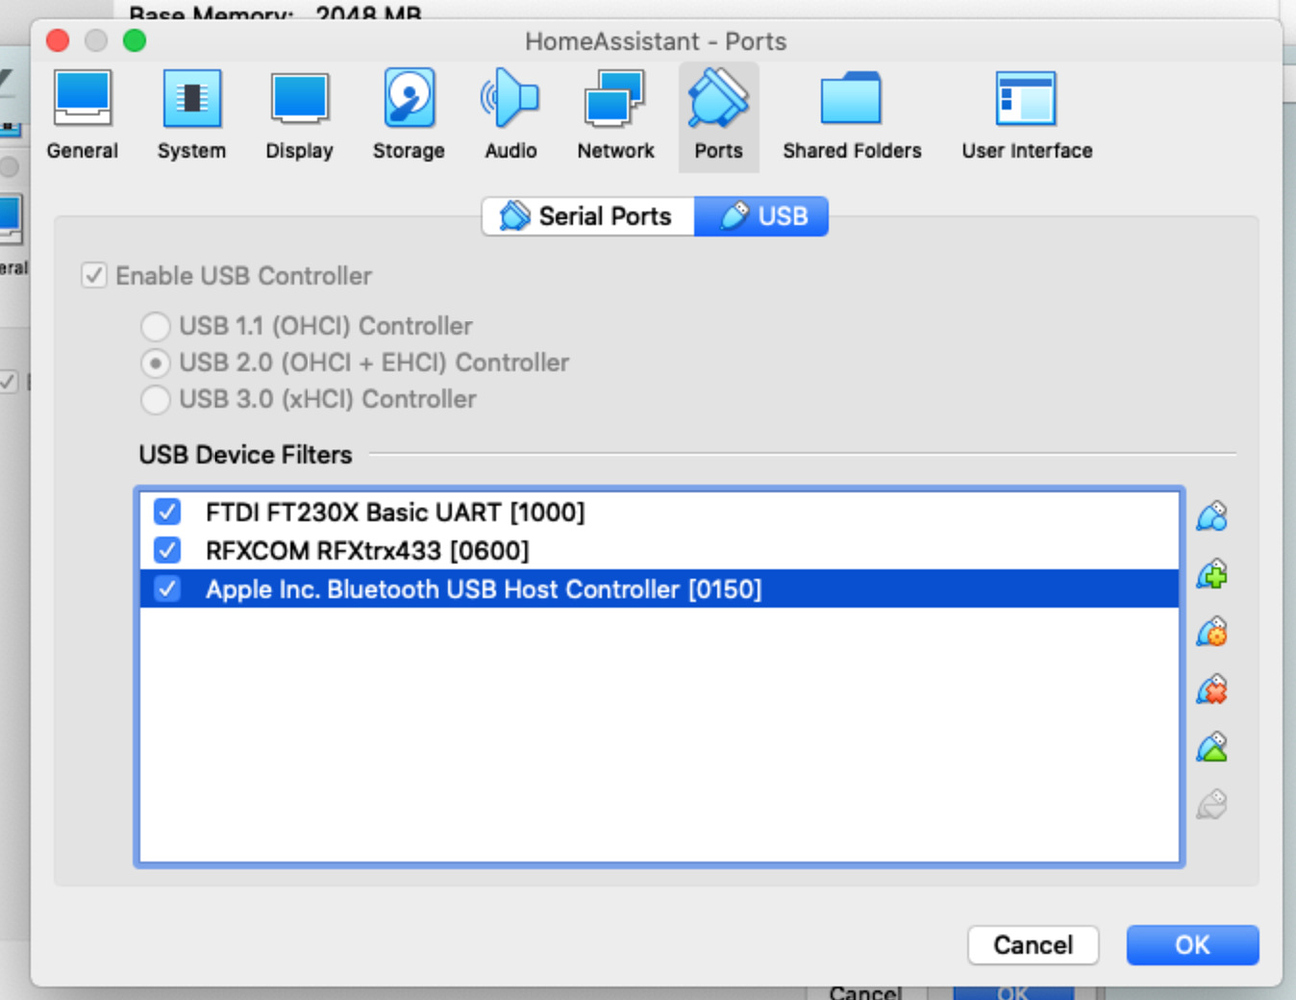This screenshot has height=1000, width=1296.
Task: Remove the selected USB filter
Action: (1211, 689)
